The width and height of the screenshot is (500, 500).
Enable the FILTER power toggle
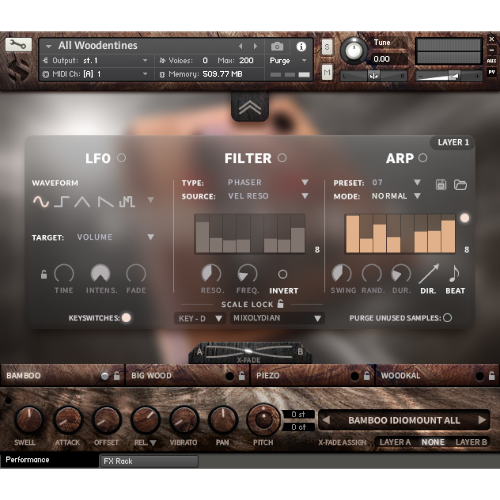click(x=282, y=158)
